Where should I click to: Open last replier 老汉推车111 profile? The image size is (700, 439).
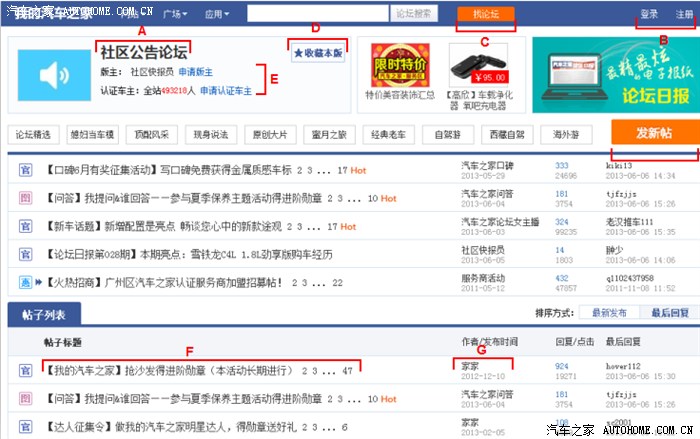click(x=629, y=222)
